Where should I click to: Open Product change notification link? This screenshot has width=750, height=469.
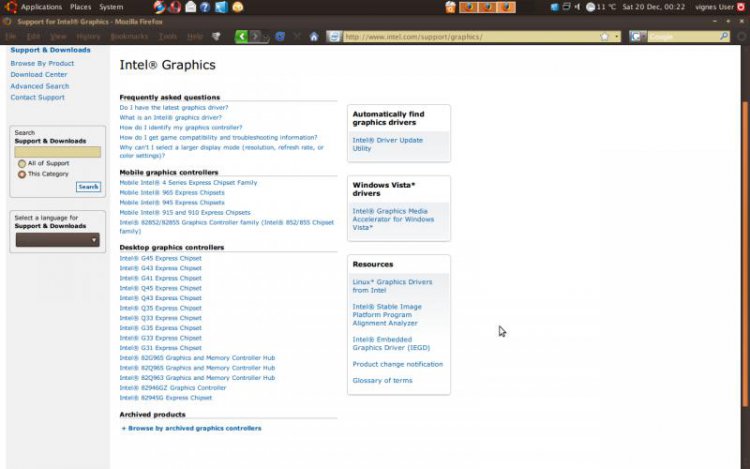[397, 364]
